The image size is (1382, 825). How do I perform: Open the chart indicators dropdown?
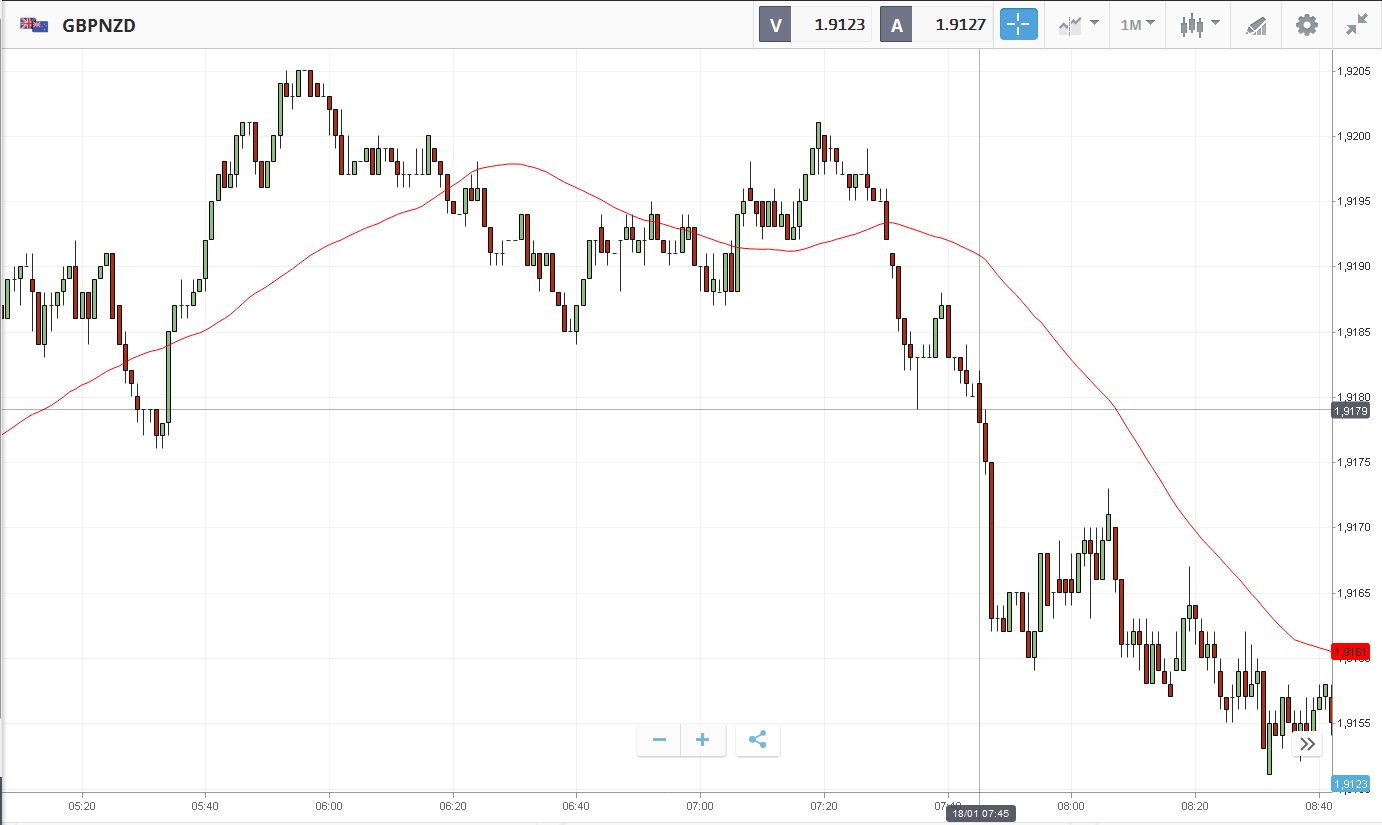click(1078, 25)
